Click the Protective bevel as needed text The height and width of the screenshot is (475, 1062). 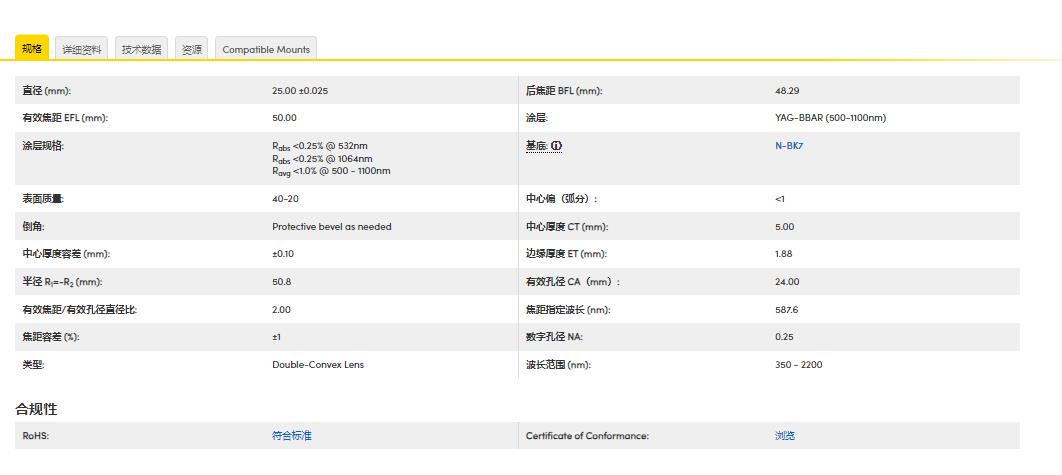[x=331, y=227]
